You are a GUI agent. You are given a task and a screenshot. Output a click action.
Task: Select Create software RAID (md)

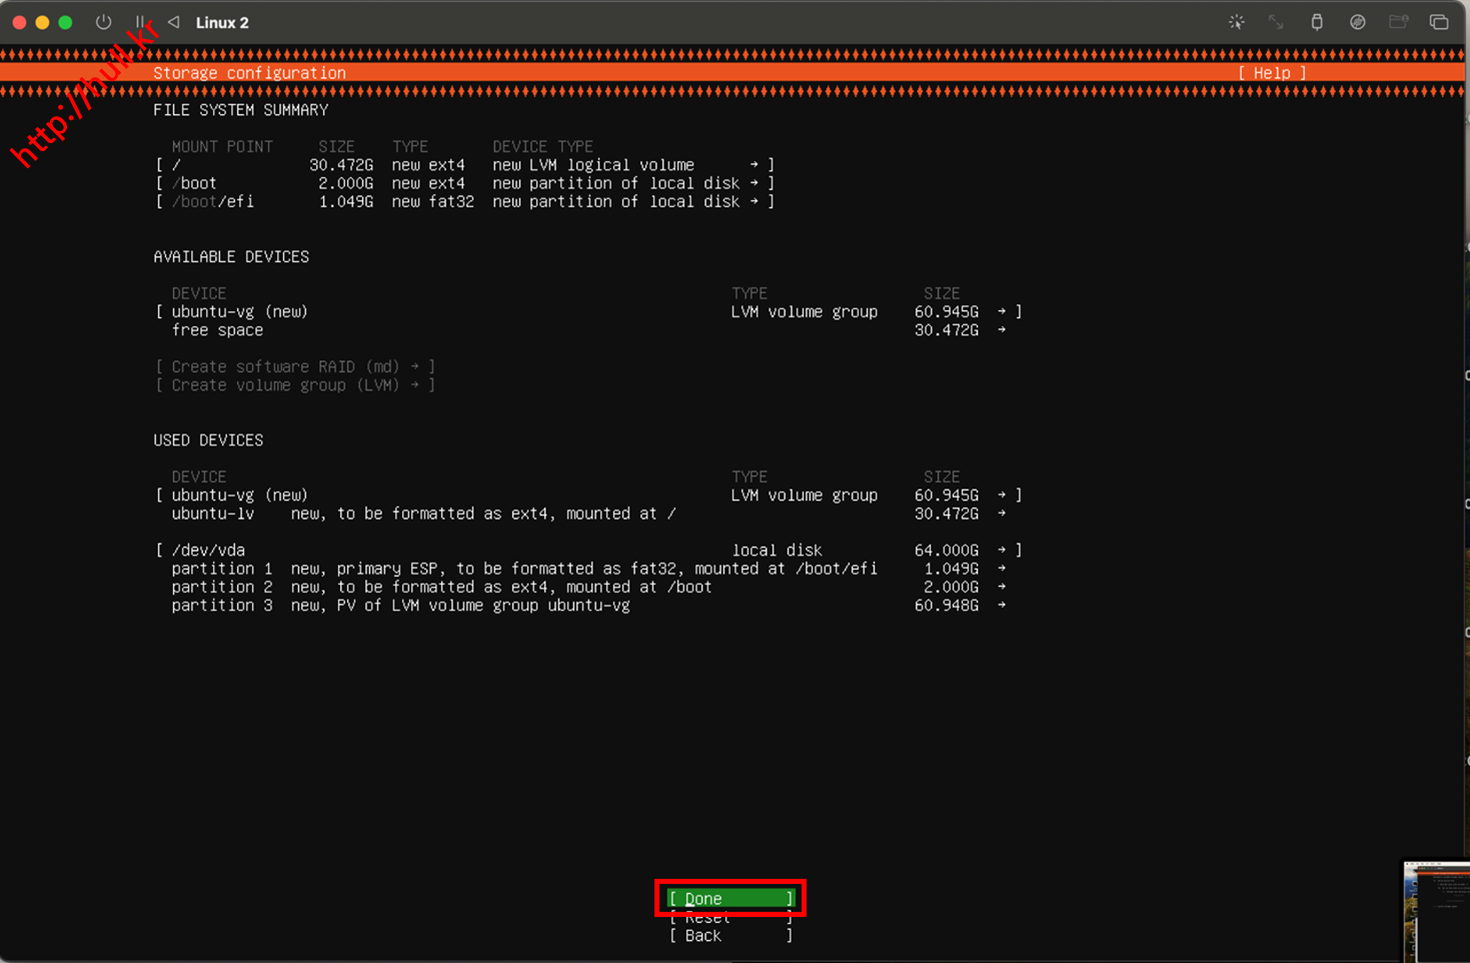[295, 367]
